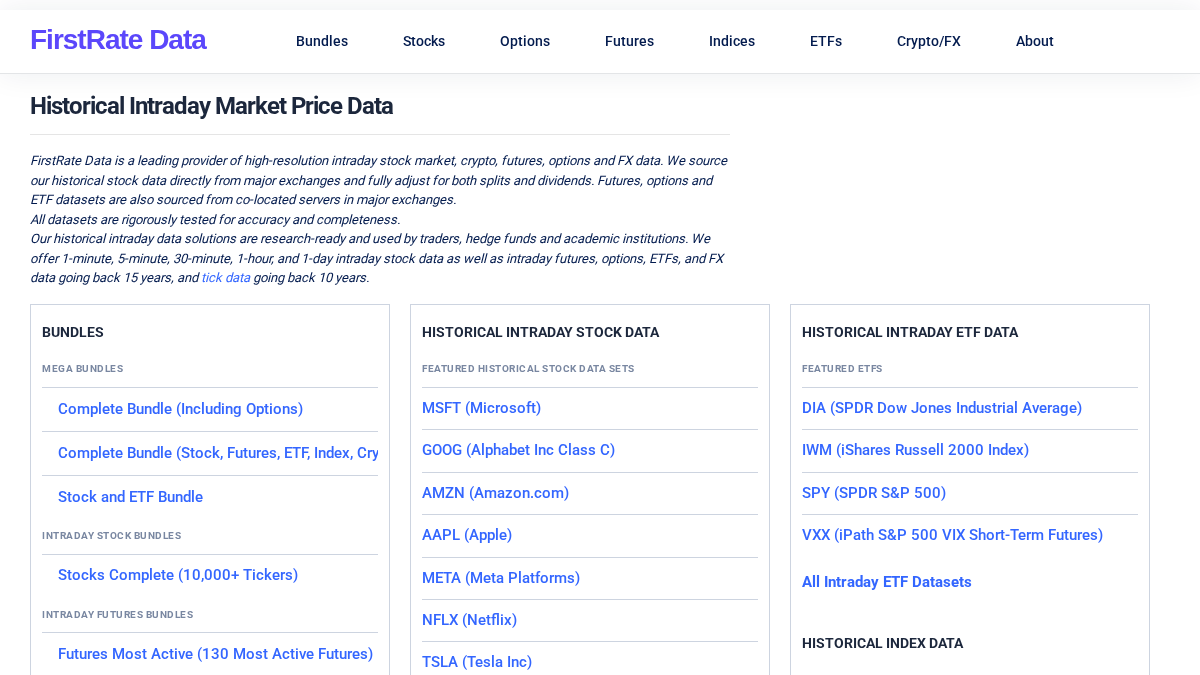The image size is (1200, 675).
Task: Click the HISTORICAL INTRADAY STOCK DATA heading
Action: pos(540,332)
